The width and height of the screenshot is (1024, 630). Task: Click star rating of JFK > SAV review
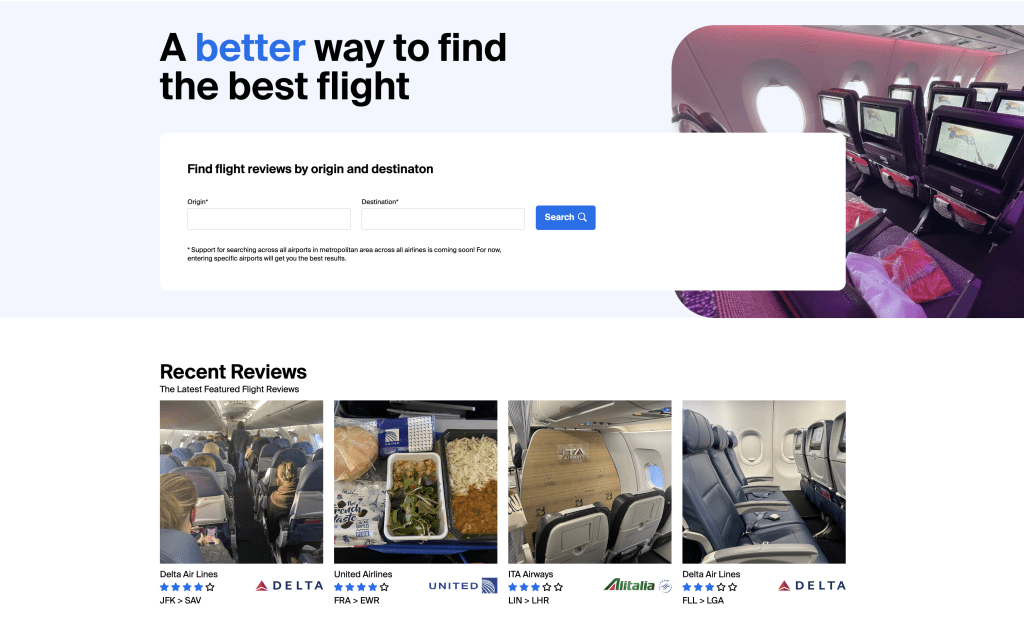(x=187, y=587)
